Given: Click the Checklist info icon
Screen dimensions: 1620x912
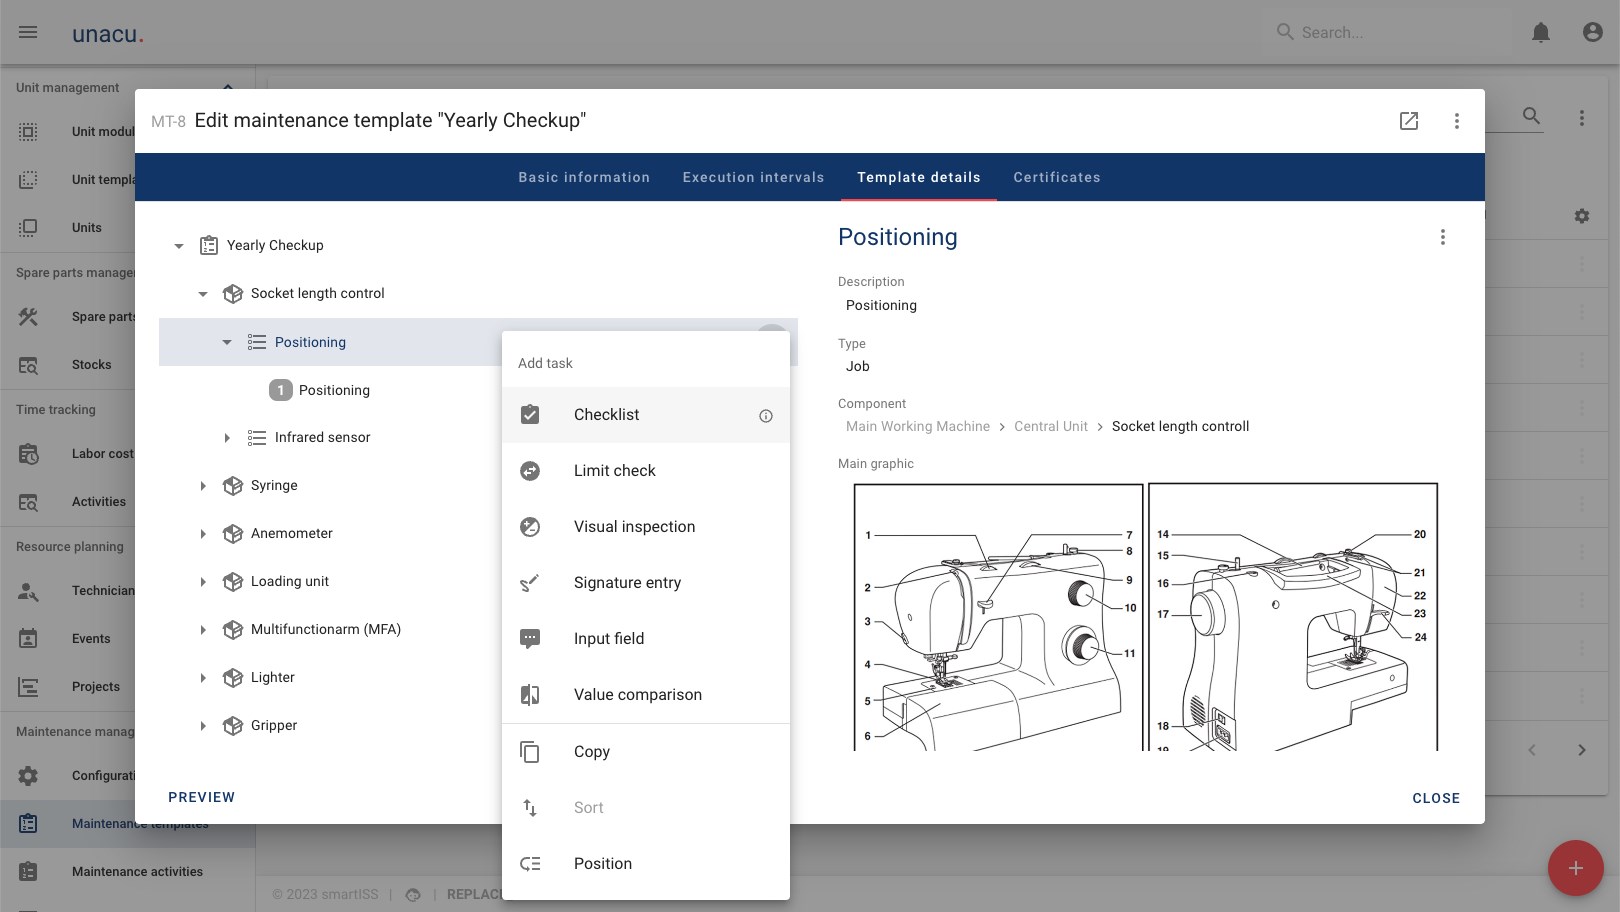Looking at the screenshot, I should tap(766, 416).
